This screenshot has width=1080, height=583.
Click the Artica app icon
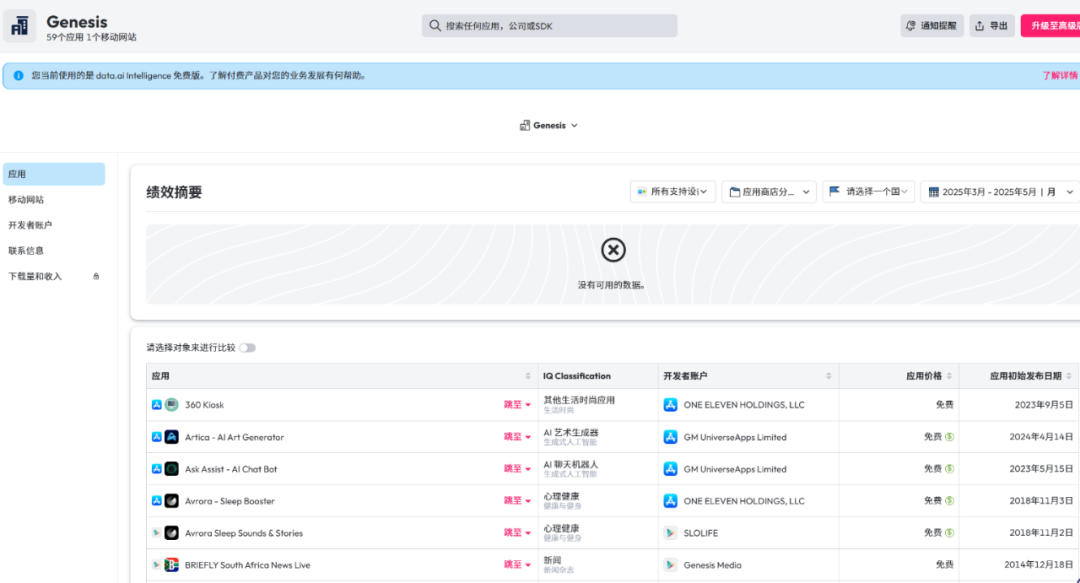tap(172, 437)
